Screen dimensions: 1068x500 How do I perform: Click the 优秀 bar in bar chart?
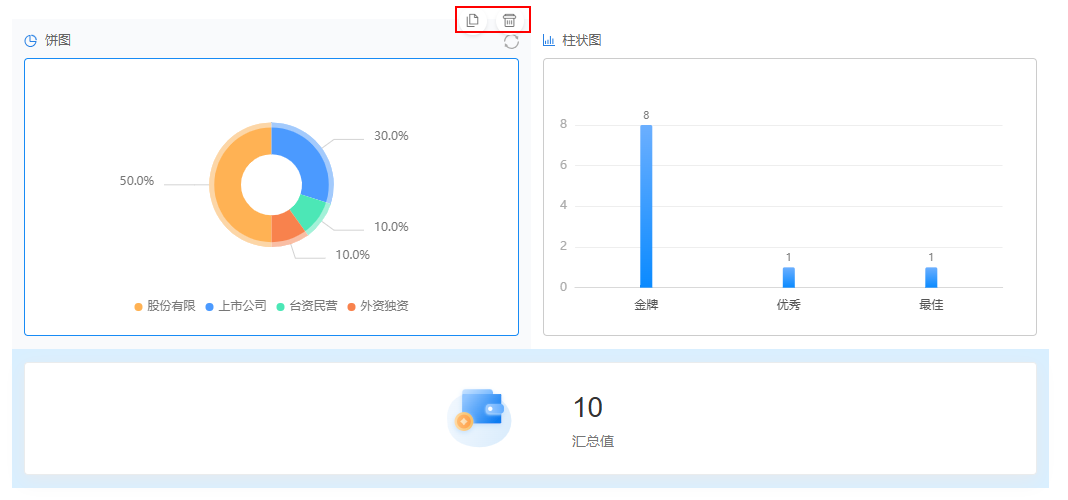(x=789, y=277)
